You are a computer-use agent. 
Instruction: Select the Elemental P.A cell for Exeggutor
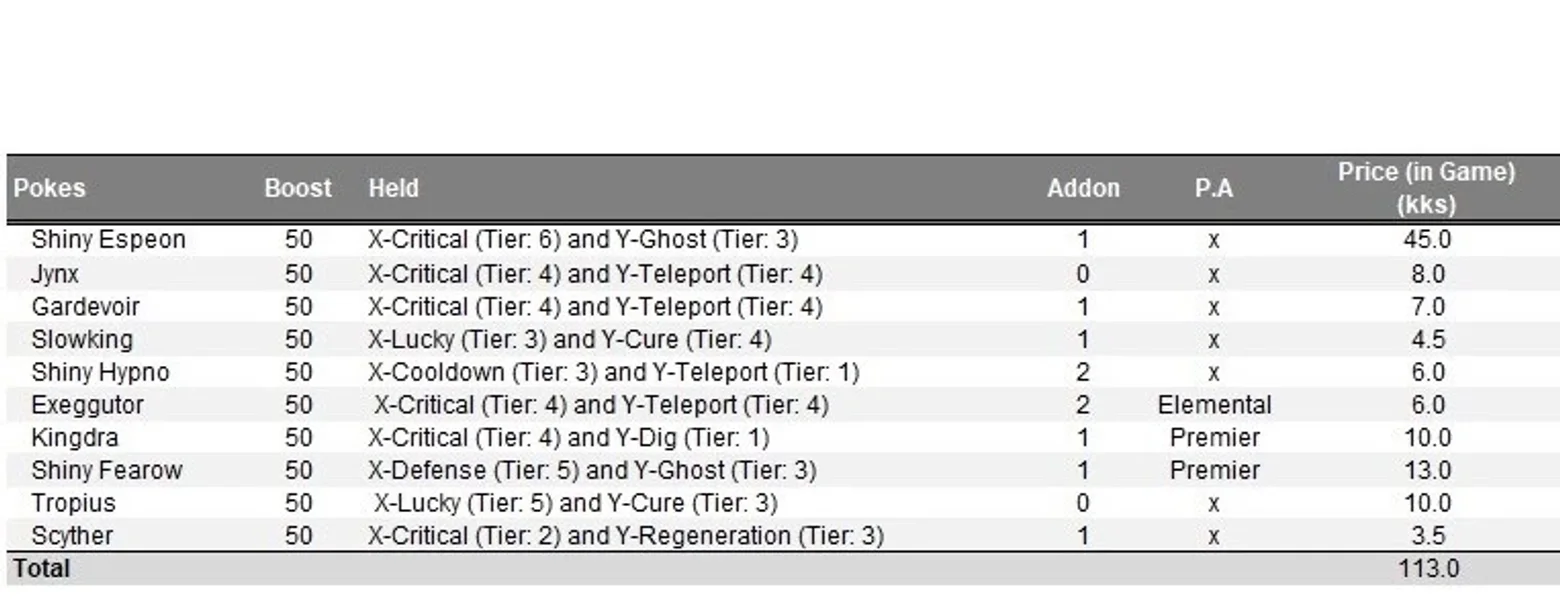(x=1214, y=405)
